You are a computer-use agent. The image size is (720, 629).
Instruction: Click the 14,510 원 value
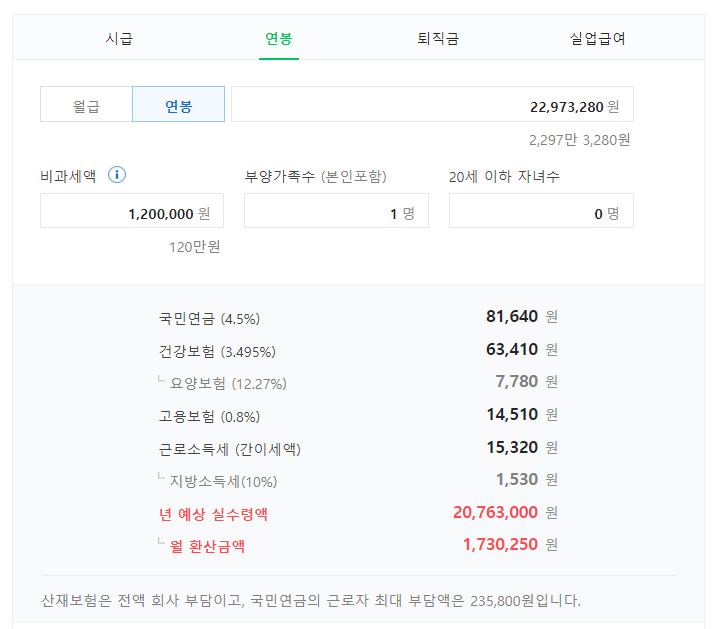click(522, 415)
